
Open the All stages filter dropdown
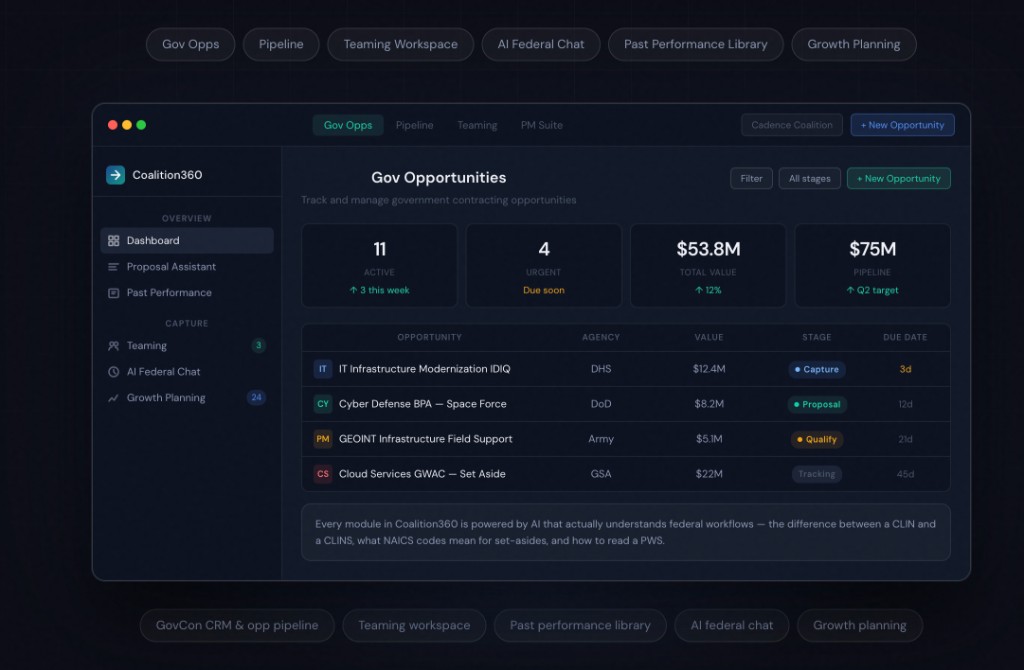click(x=809, y=179)
